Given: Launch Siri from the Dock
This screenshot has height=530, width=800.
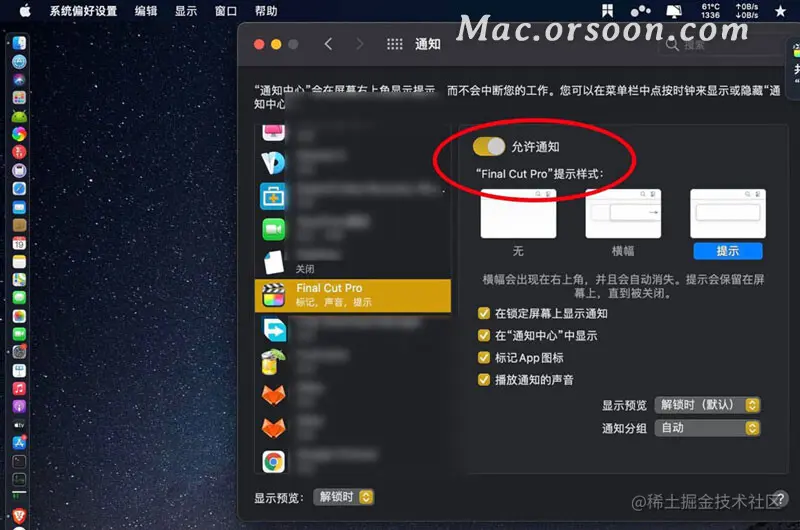Looking at the screenshot, I should (x=19, y=80).
